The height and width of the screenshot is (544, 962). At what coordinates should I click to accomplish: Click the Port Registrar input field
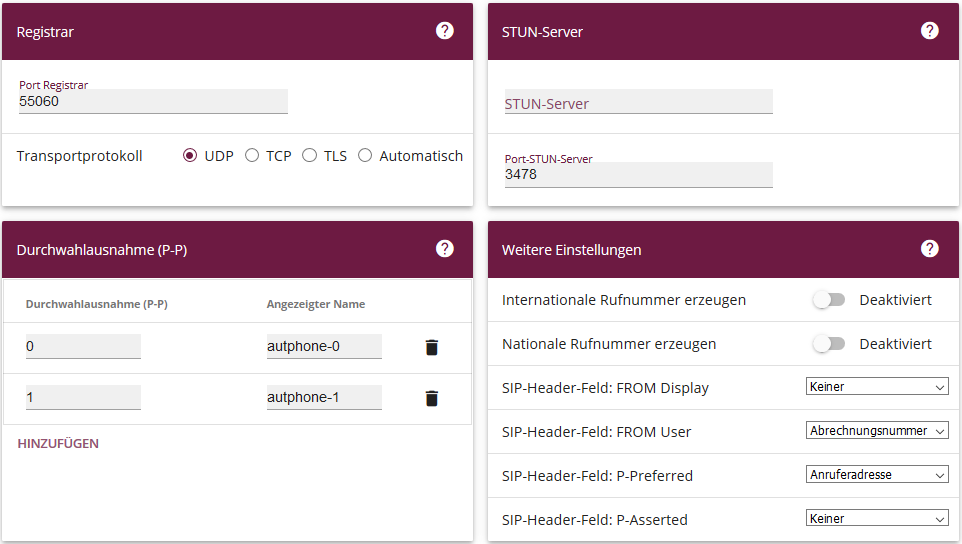(x=153, y=102)
